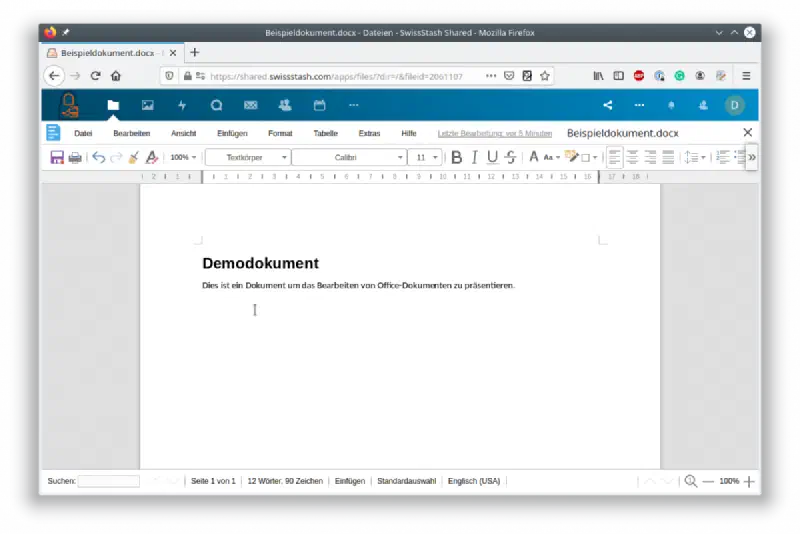
Task: Click the Seite 1 von 1 status
Action: tap(213, 481)
